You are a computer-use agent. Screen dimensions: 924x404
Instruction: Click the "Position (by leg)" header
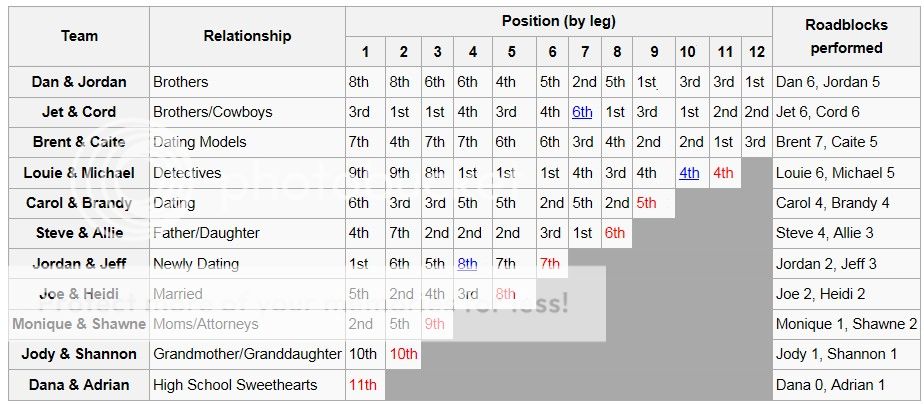pyautogui.click(x=558, y=21)
